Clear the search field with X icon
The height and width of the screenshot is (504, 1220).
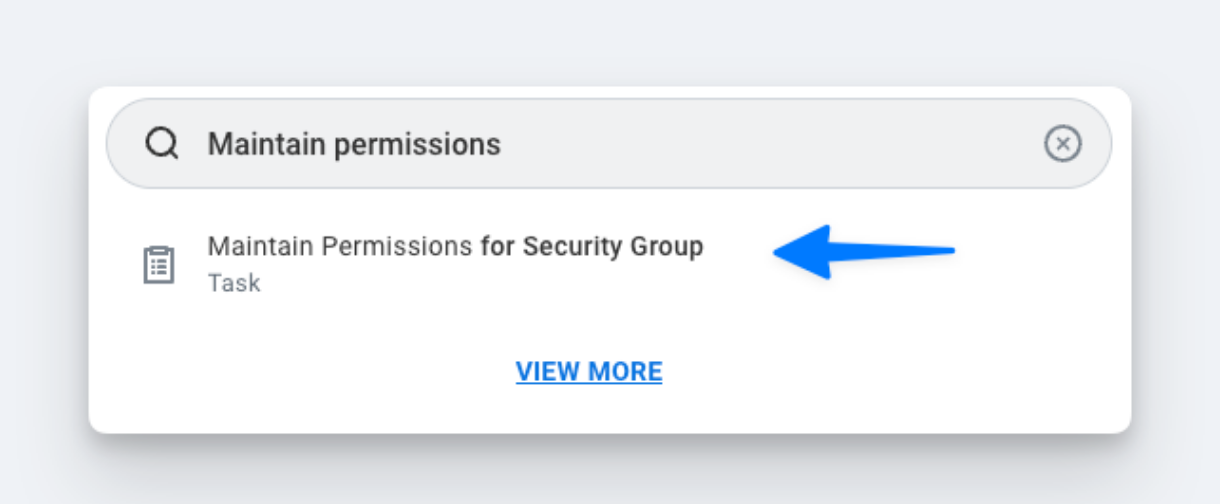click(1062, 145)
